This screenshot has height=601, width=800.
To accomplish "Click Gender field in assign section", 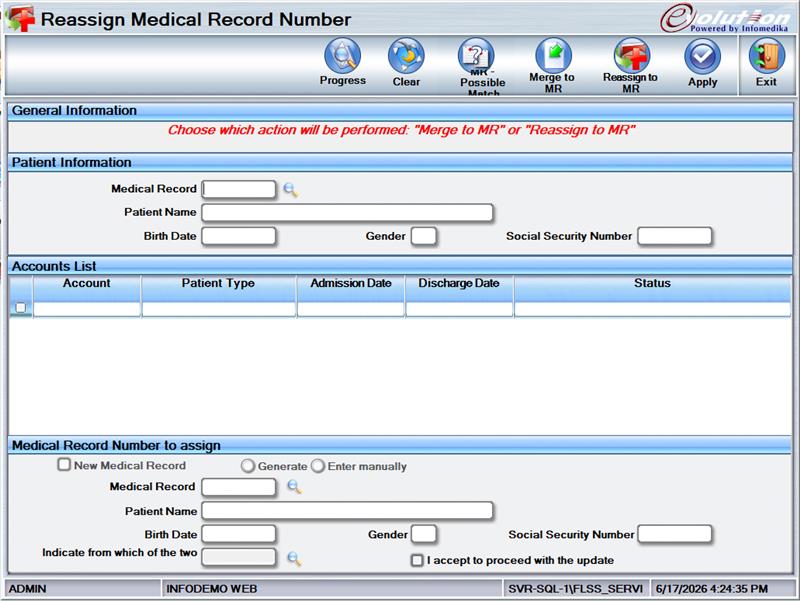I will (423, 534).
